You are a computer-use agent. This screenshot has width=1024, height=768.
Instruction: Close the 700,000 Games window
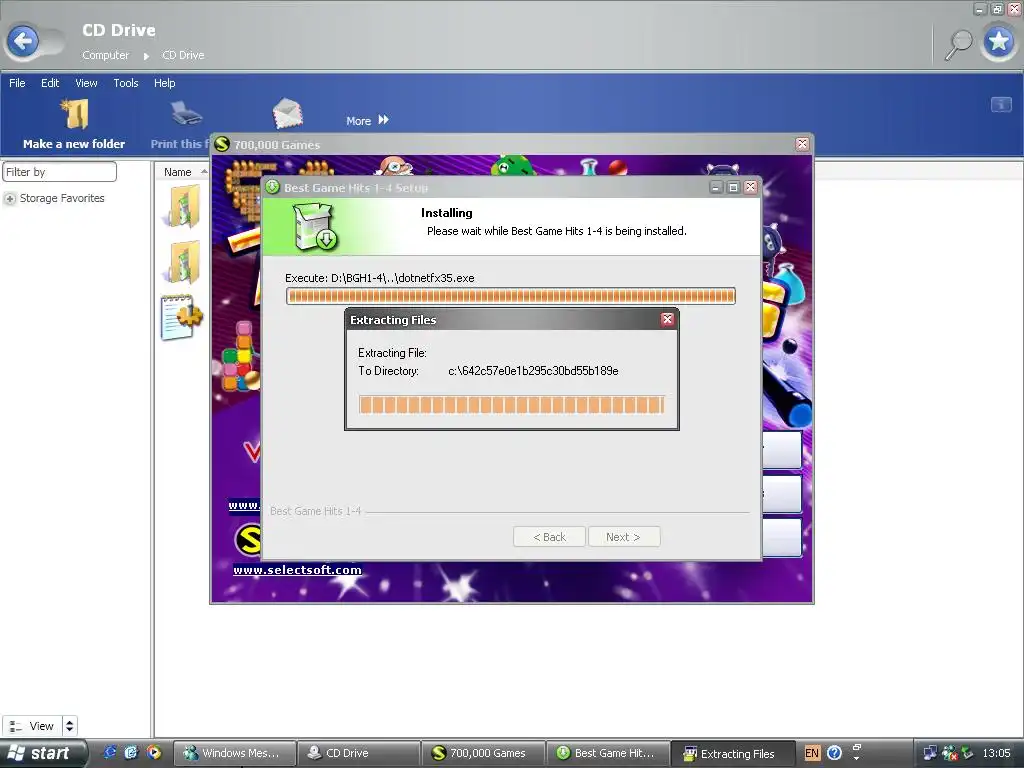pyautogui.click(x=802, y=144)
